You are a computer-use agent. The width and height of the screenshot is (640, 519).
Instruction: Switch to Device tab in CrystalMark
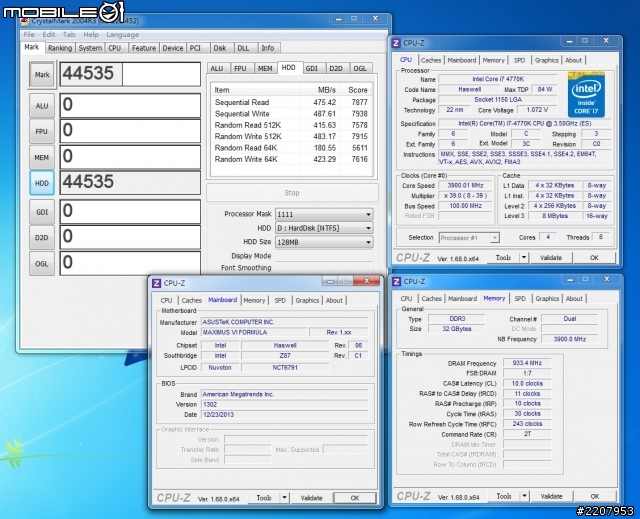click(173, 48)
